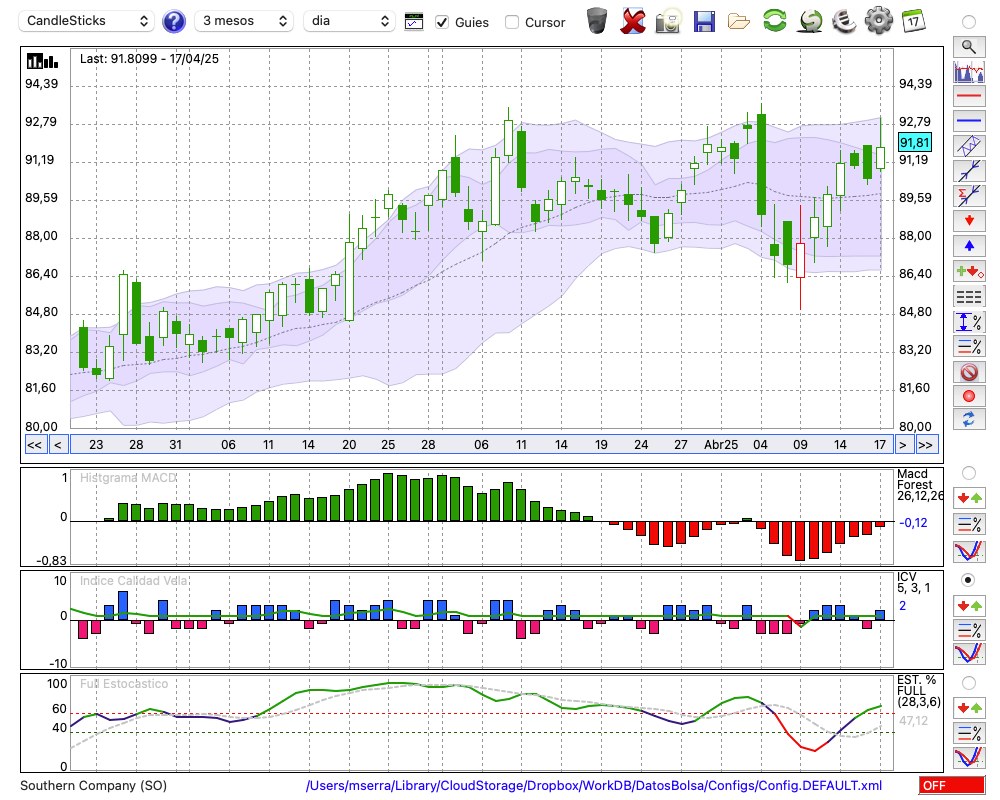The width and height of the screenshot is (1000, 800).
Task: Click the Config.DEFAULT.xml file path link
Action: point(594,785)
